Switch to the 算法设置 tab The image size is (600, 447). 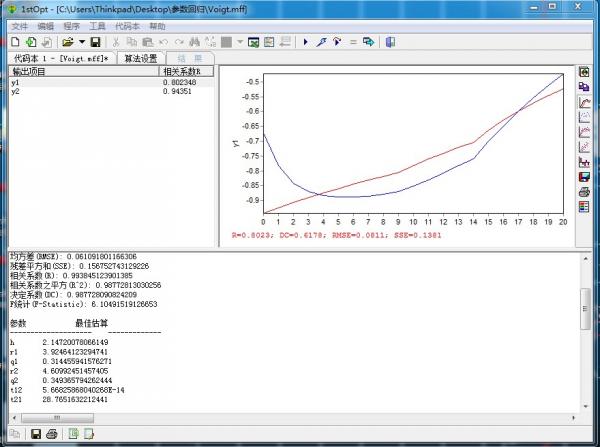[x=141, y=58]
